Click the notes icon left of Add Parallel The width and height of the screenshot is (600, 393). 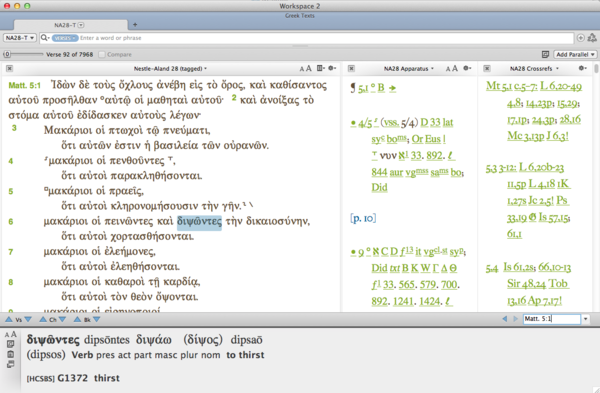coord(545,54)
